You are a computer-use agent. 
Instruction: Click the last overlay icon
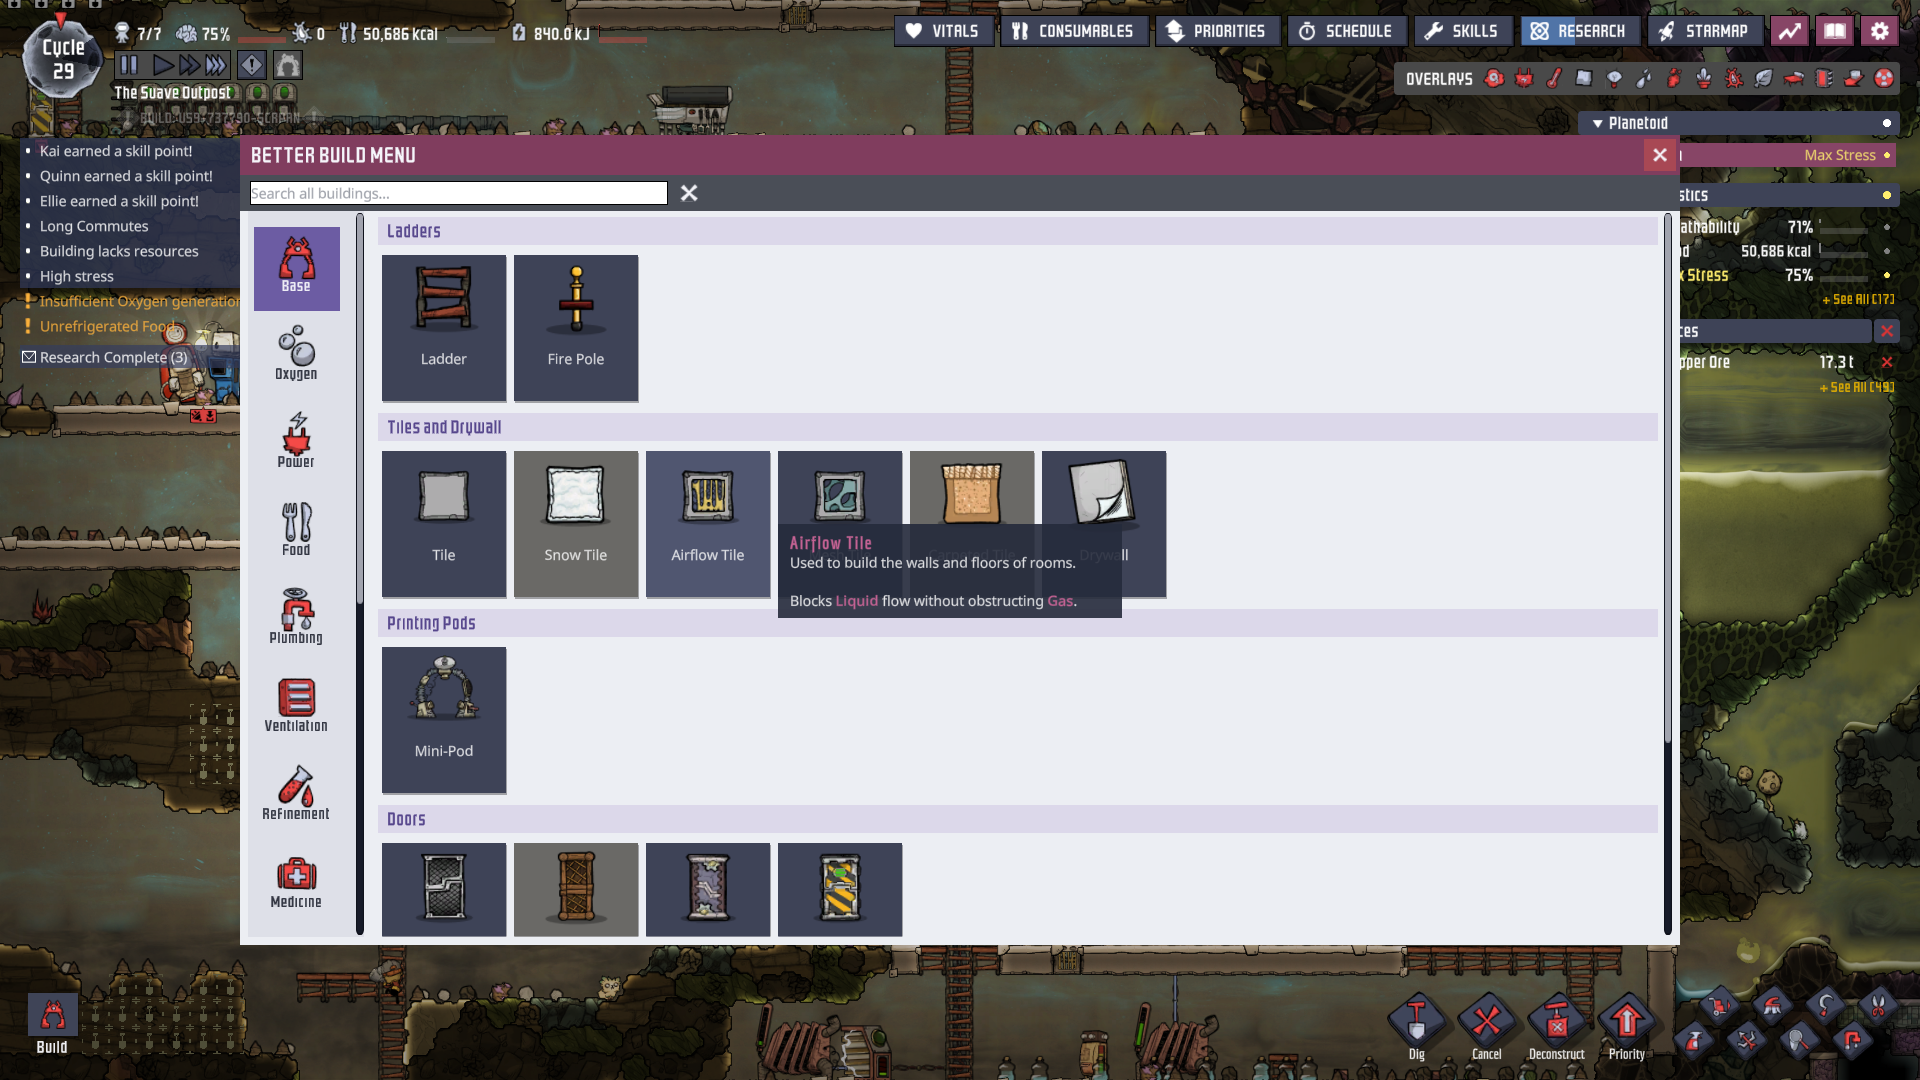click(1884, 78)
